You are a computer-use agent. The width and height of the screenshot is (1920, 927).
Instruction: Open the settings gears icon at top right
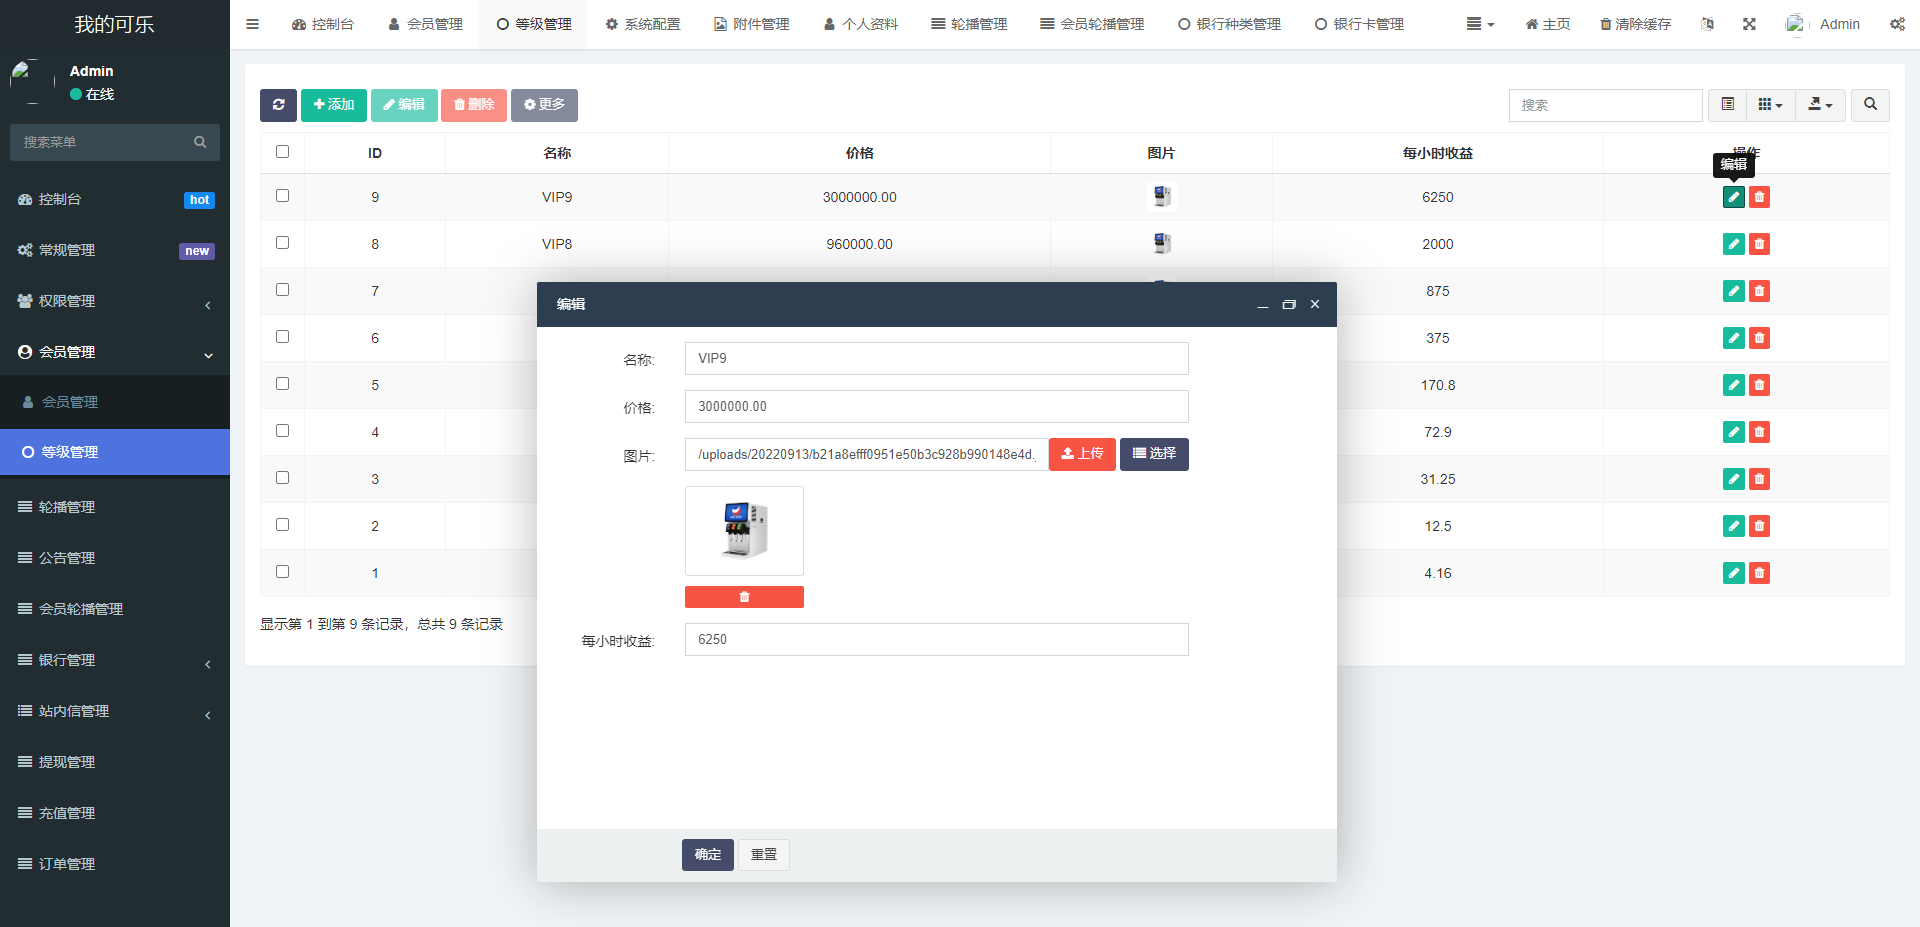(x=1897, y=24)
